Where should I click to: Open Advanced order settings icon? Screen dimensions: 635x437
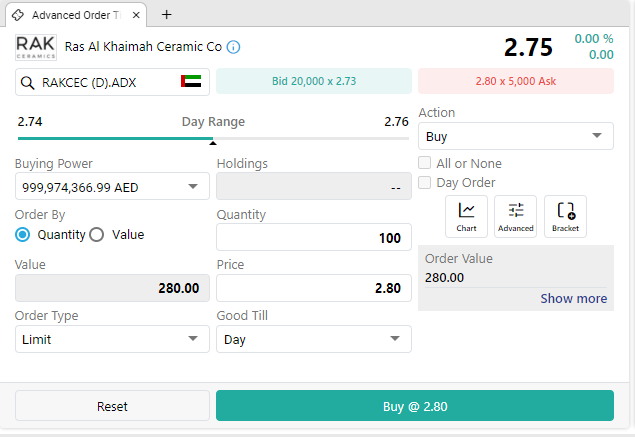coord(516,216)
